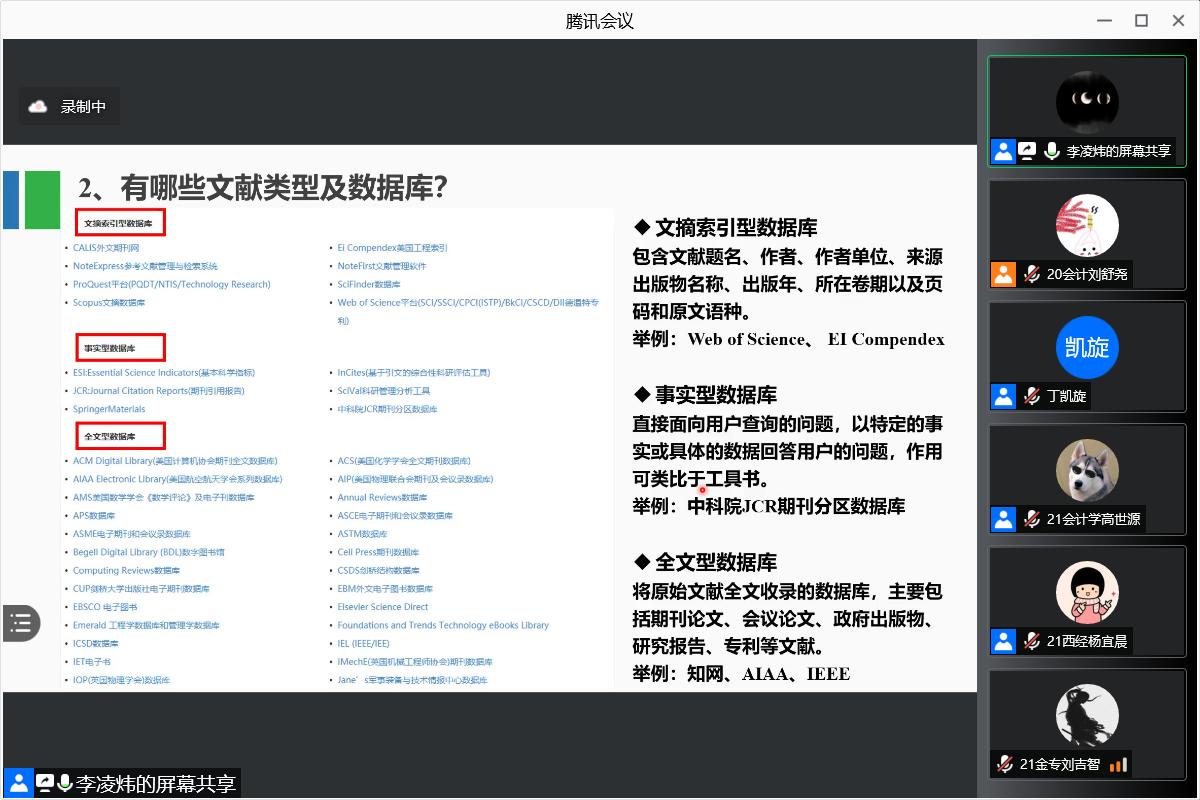Click the orange signal bars icon for 21金专刘吉智

tap(1118, 765)
